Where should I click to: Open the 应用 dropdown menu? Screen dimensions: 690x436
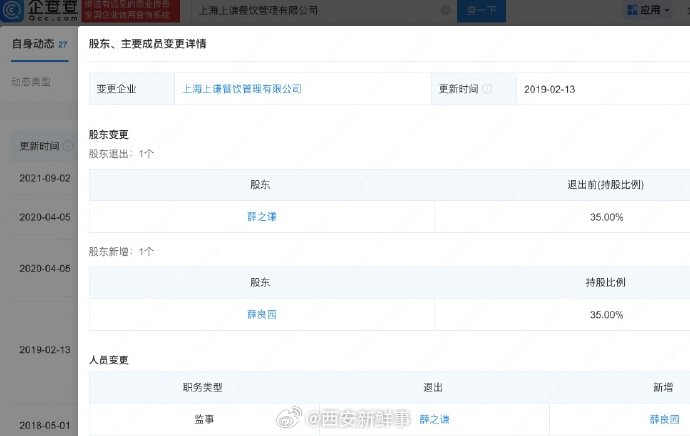tap(648, 10)
